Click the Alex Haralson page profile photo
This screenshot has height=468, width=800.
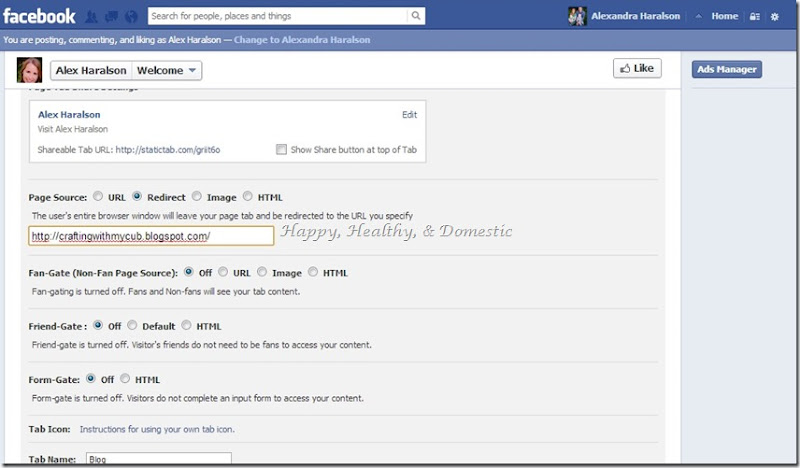[30, 70]
